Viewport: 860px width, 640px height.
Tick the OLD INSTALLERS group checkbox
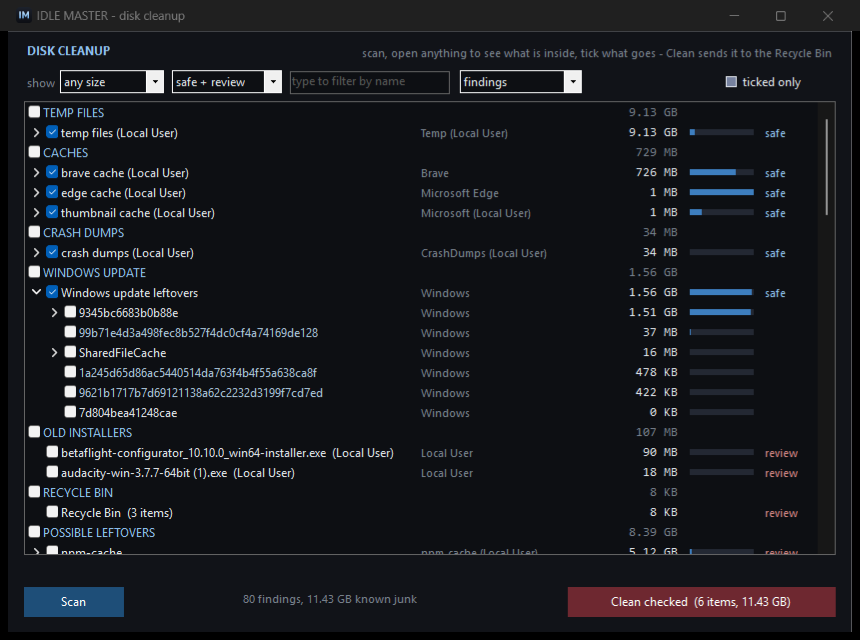pyautogui.click(x=34, y=432)
